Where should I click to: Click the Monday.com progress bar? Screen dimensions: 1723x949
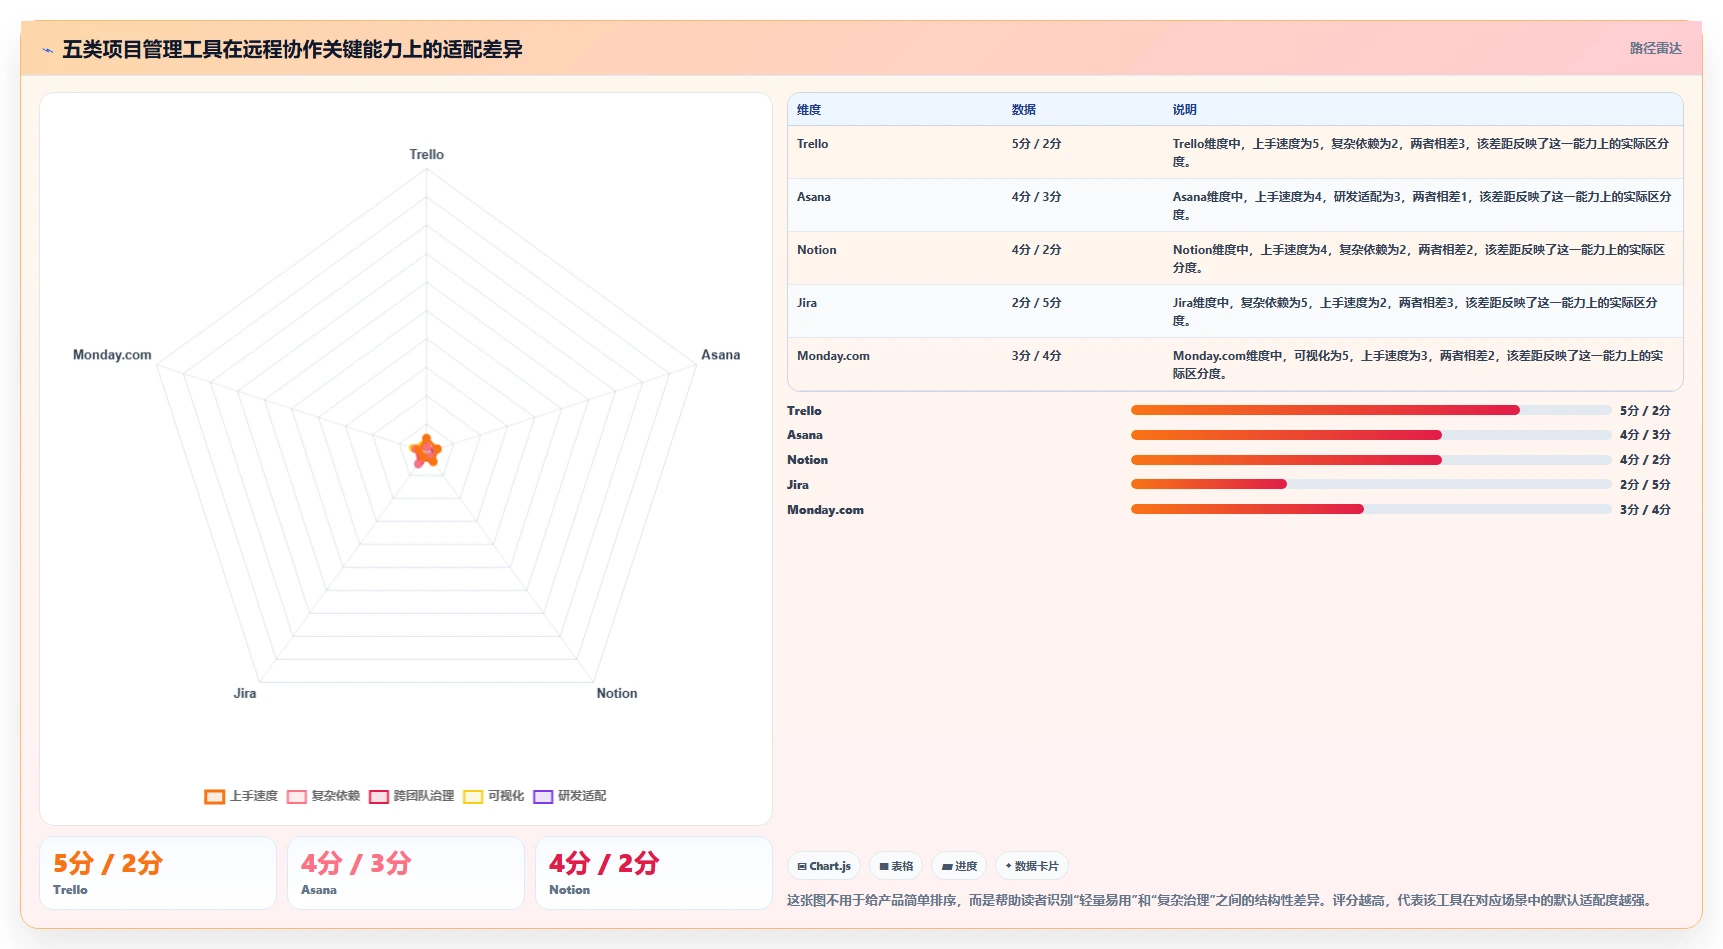(x=1371, y=509)
